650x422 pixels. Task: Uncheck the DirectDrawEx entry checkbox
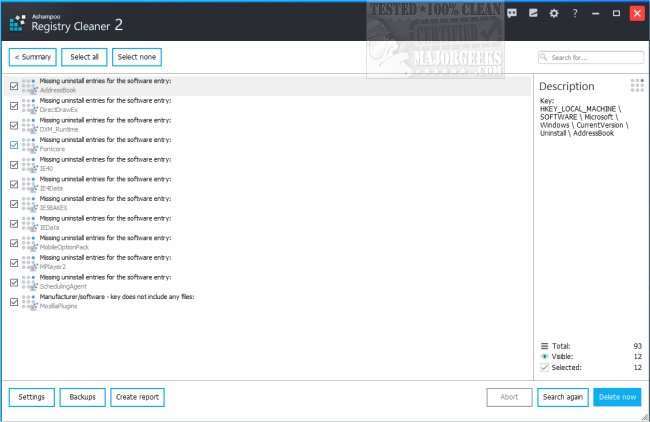(x=14, y=106)
